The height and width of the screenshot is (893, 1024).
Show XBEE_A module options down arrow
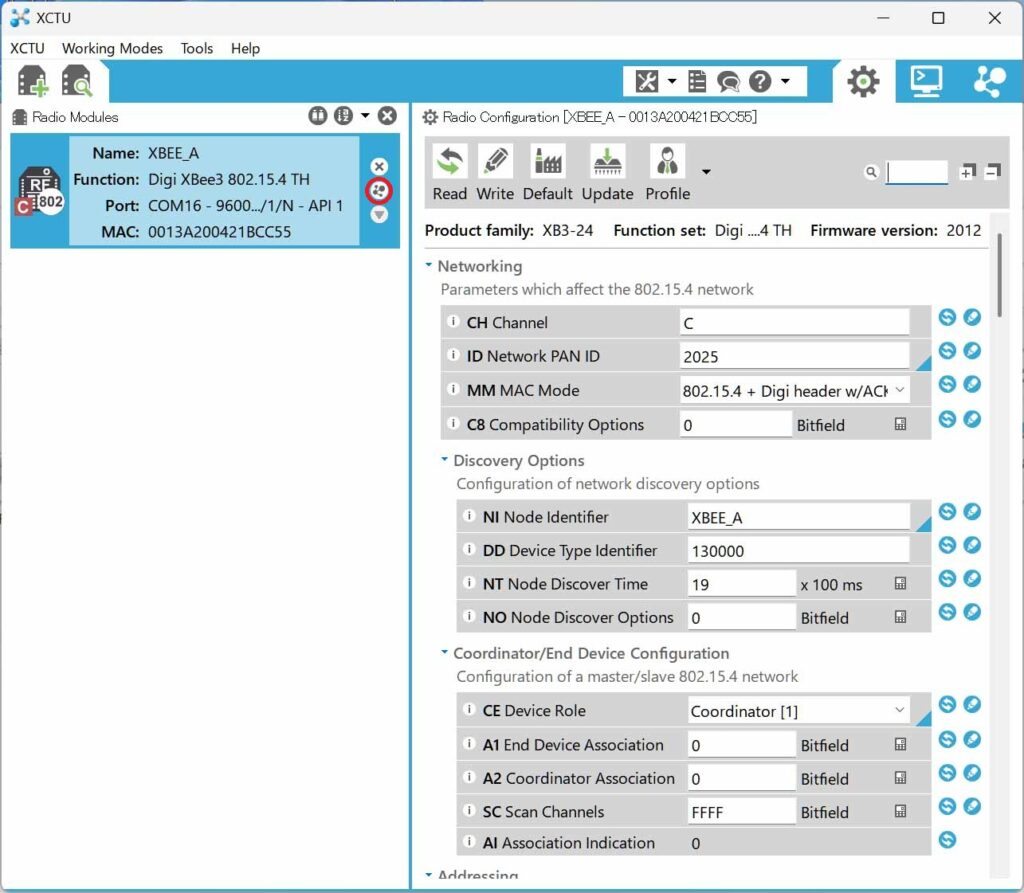click(379, 214)
